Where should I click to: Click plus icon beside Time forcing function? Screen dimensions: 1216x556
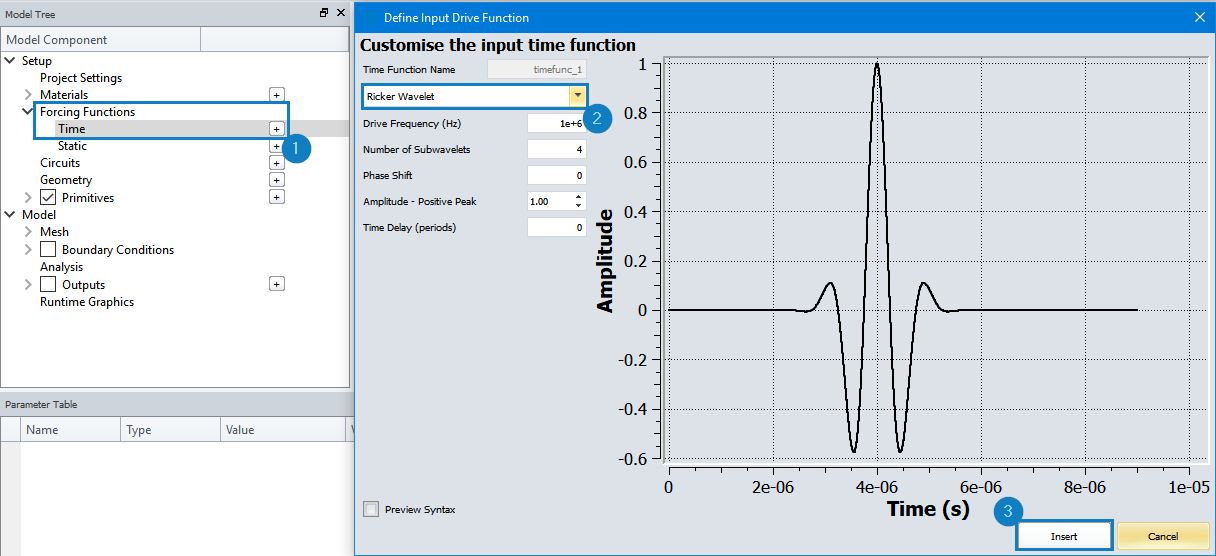(x=276, y=129)
